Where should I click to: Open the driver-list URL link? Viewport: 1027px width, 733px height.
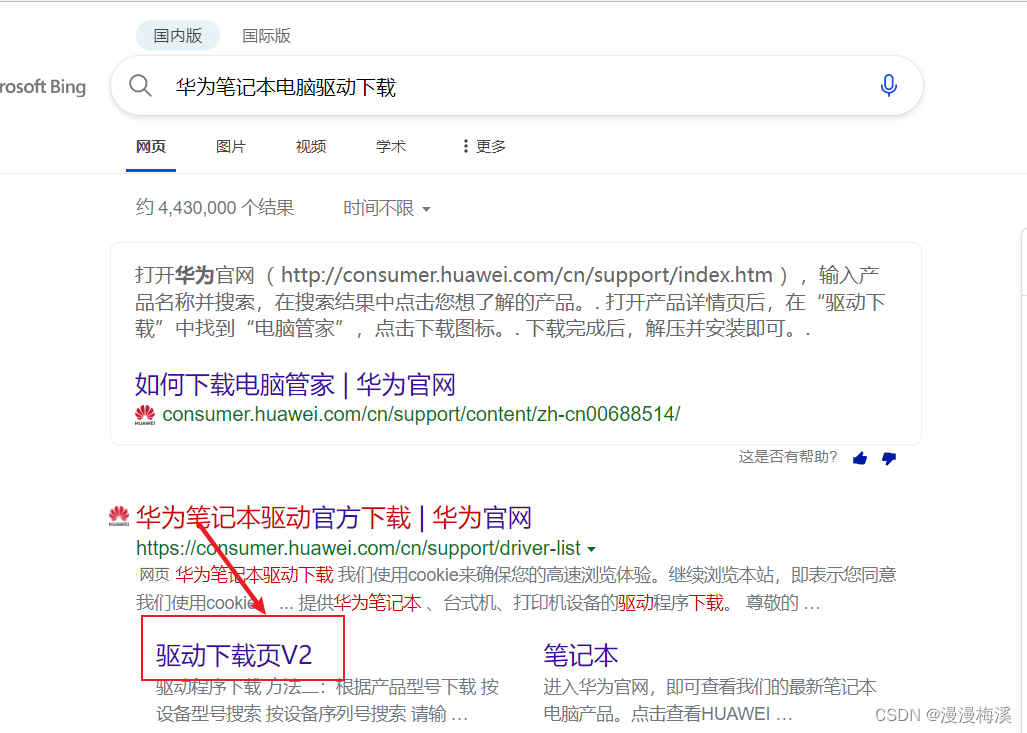358,548
